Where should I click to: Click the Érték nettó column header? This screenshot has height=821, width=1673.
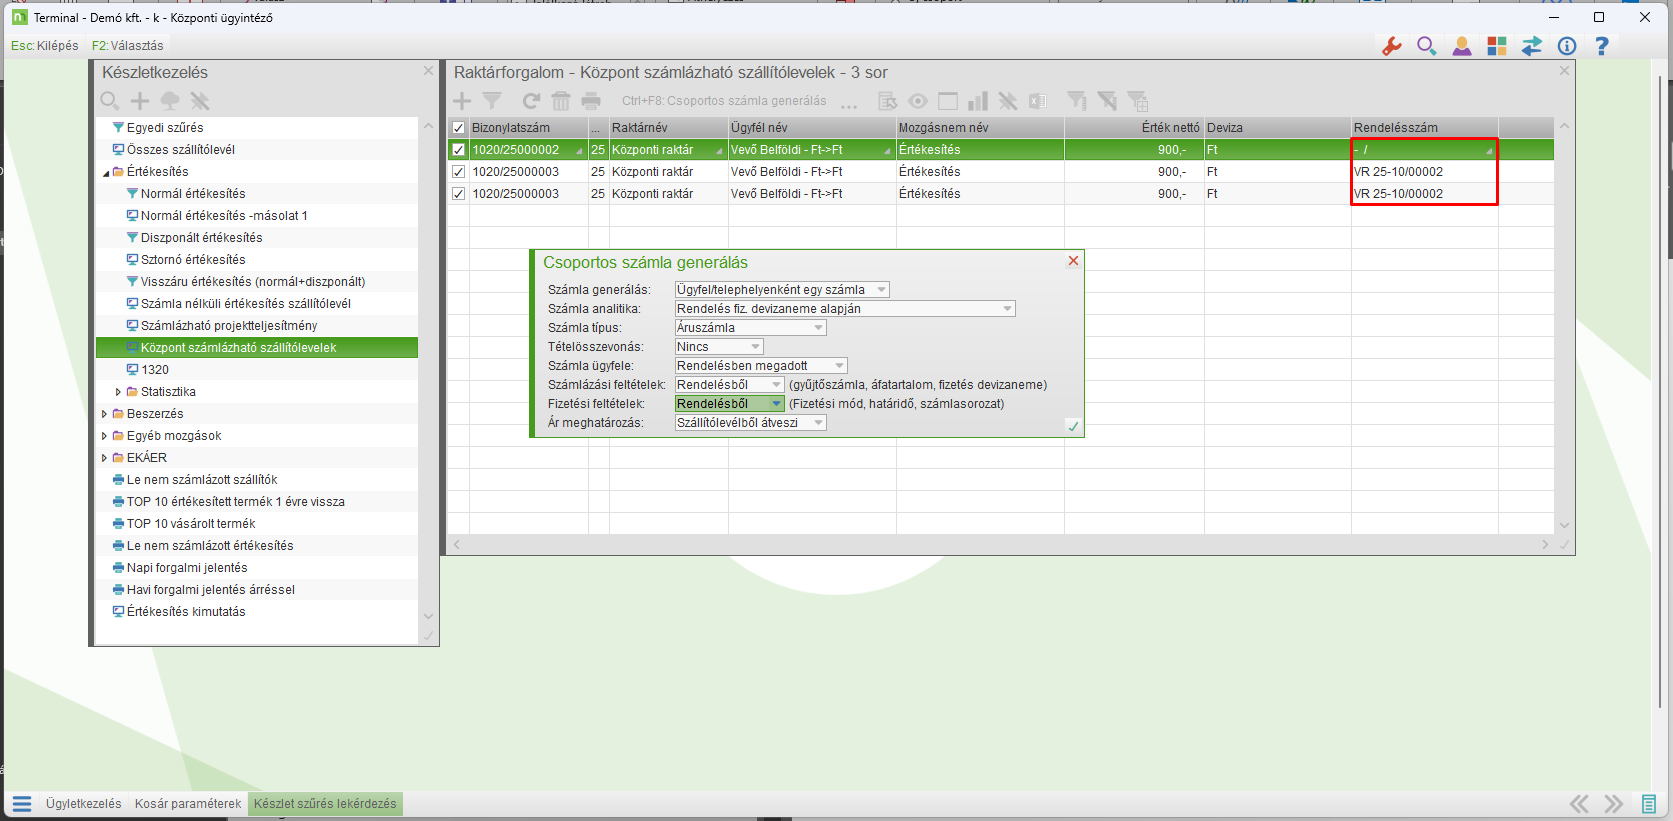pyautogui.click(x=1134, y=128)
